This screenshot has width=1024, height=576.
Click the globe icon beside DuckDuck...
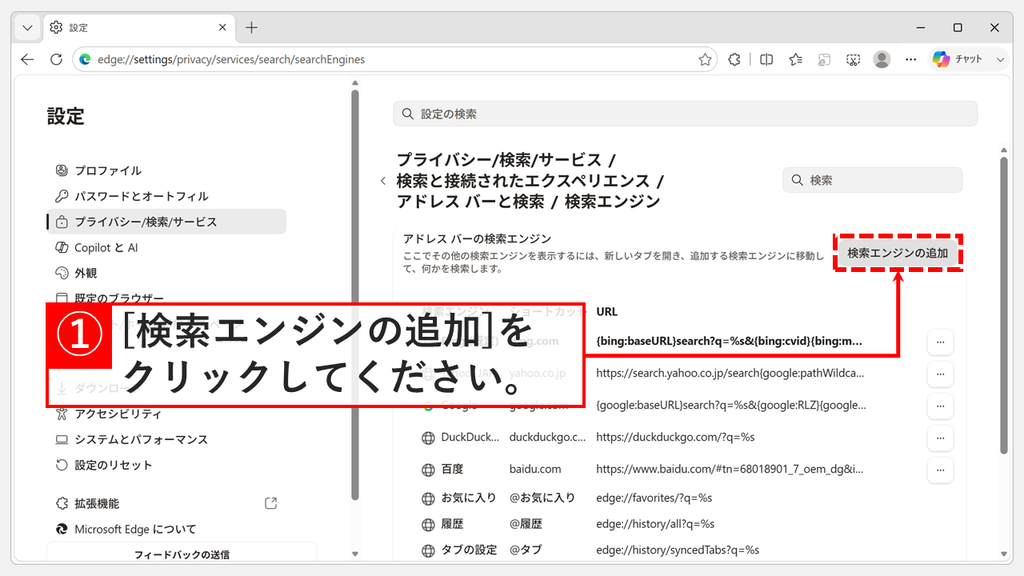pos(428,438)
